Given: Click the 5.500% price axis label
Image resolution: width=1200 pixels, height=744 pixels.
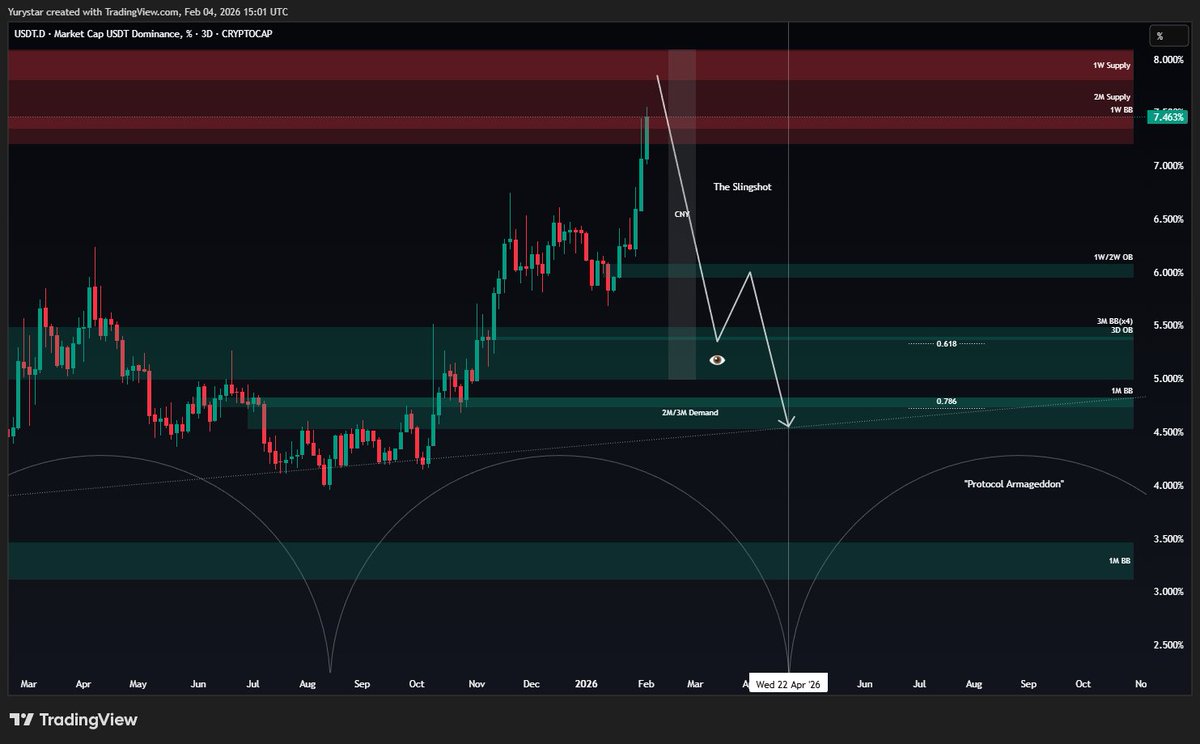Looking at the screenshot, I should tap(1168, 326).
